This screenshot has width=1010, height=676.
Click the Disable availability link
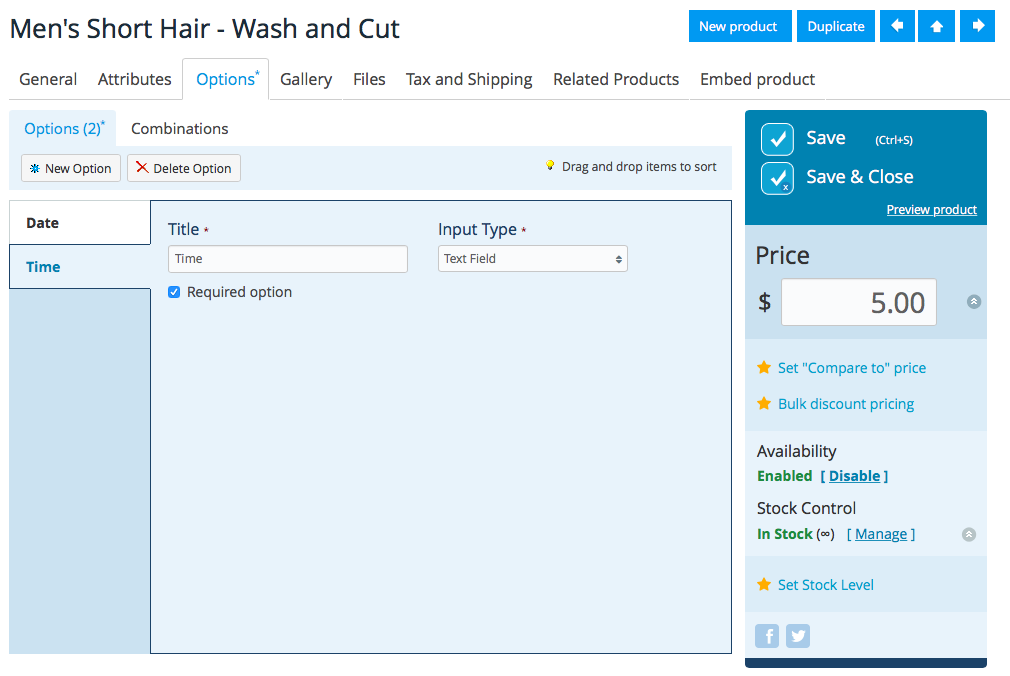pyautogui.click(x=854, y=476)
